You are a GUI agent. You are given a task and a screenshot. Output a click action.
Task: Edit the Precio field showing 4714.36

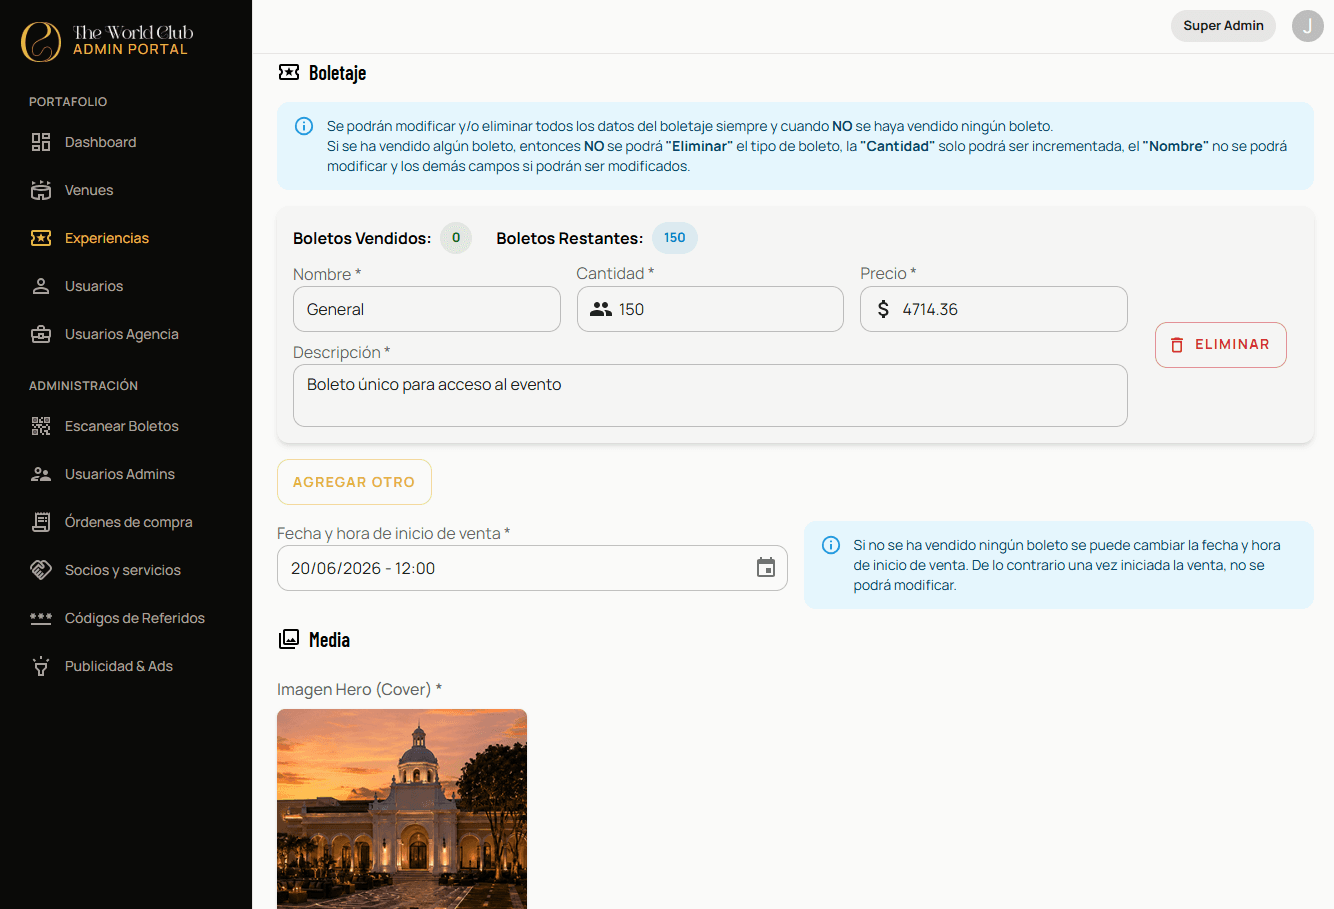[994, 309]
